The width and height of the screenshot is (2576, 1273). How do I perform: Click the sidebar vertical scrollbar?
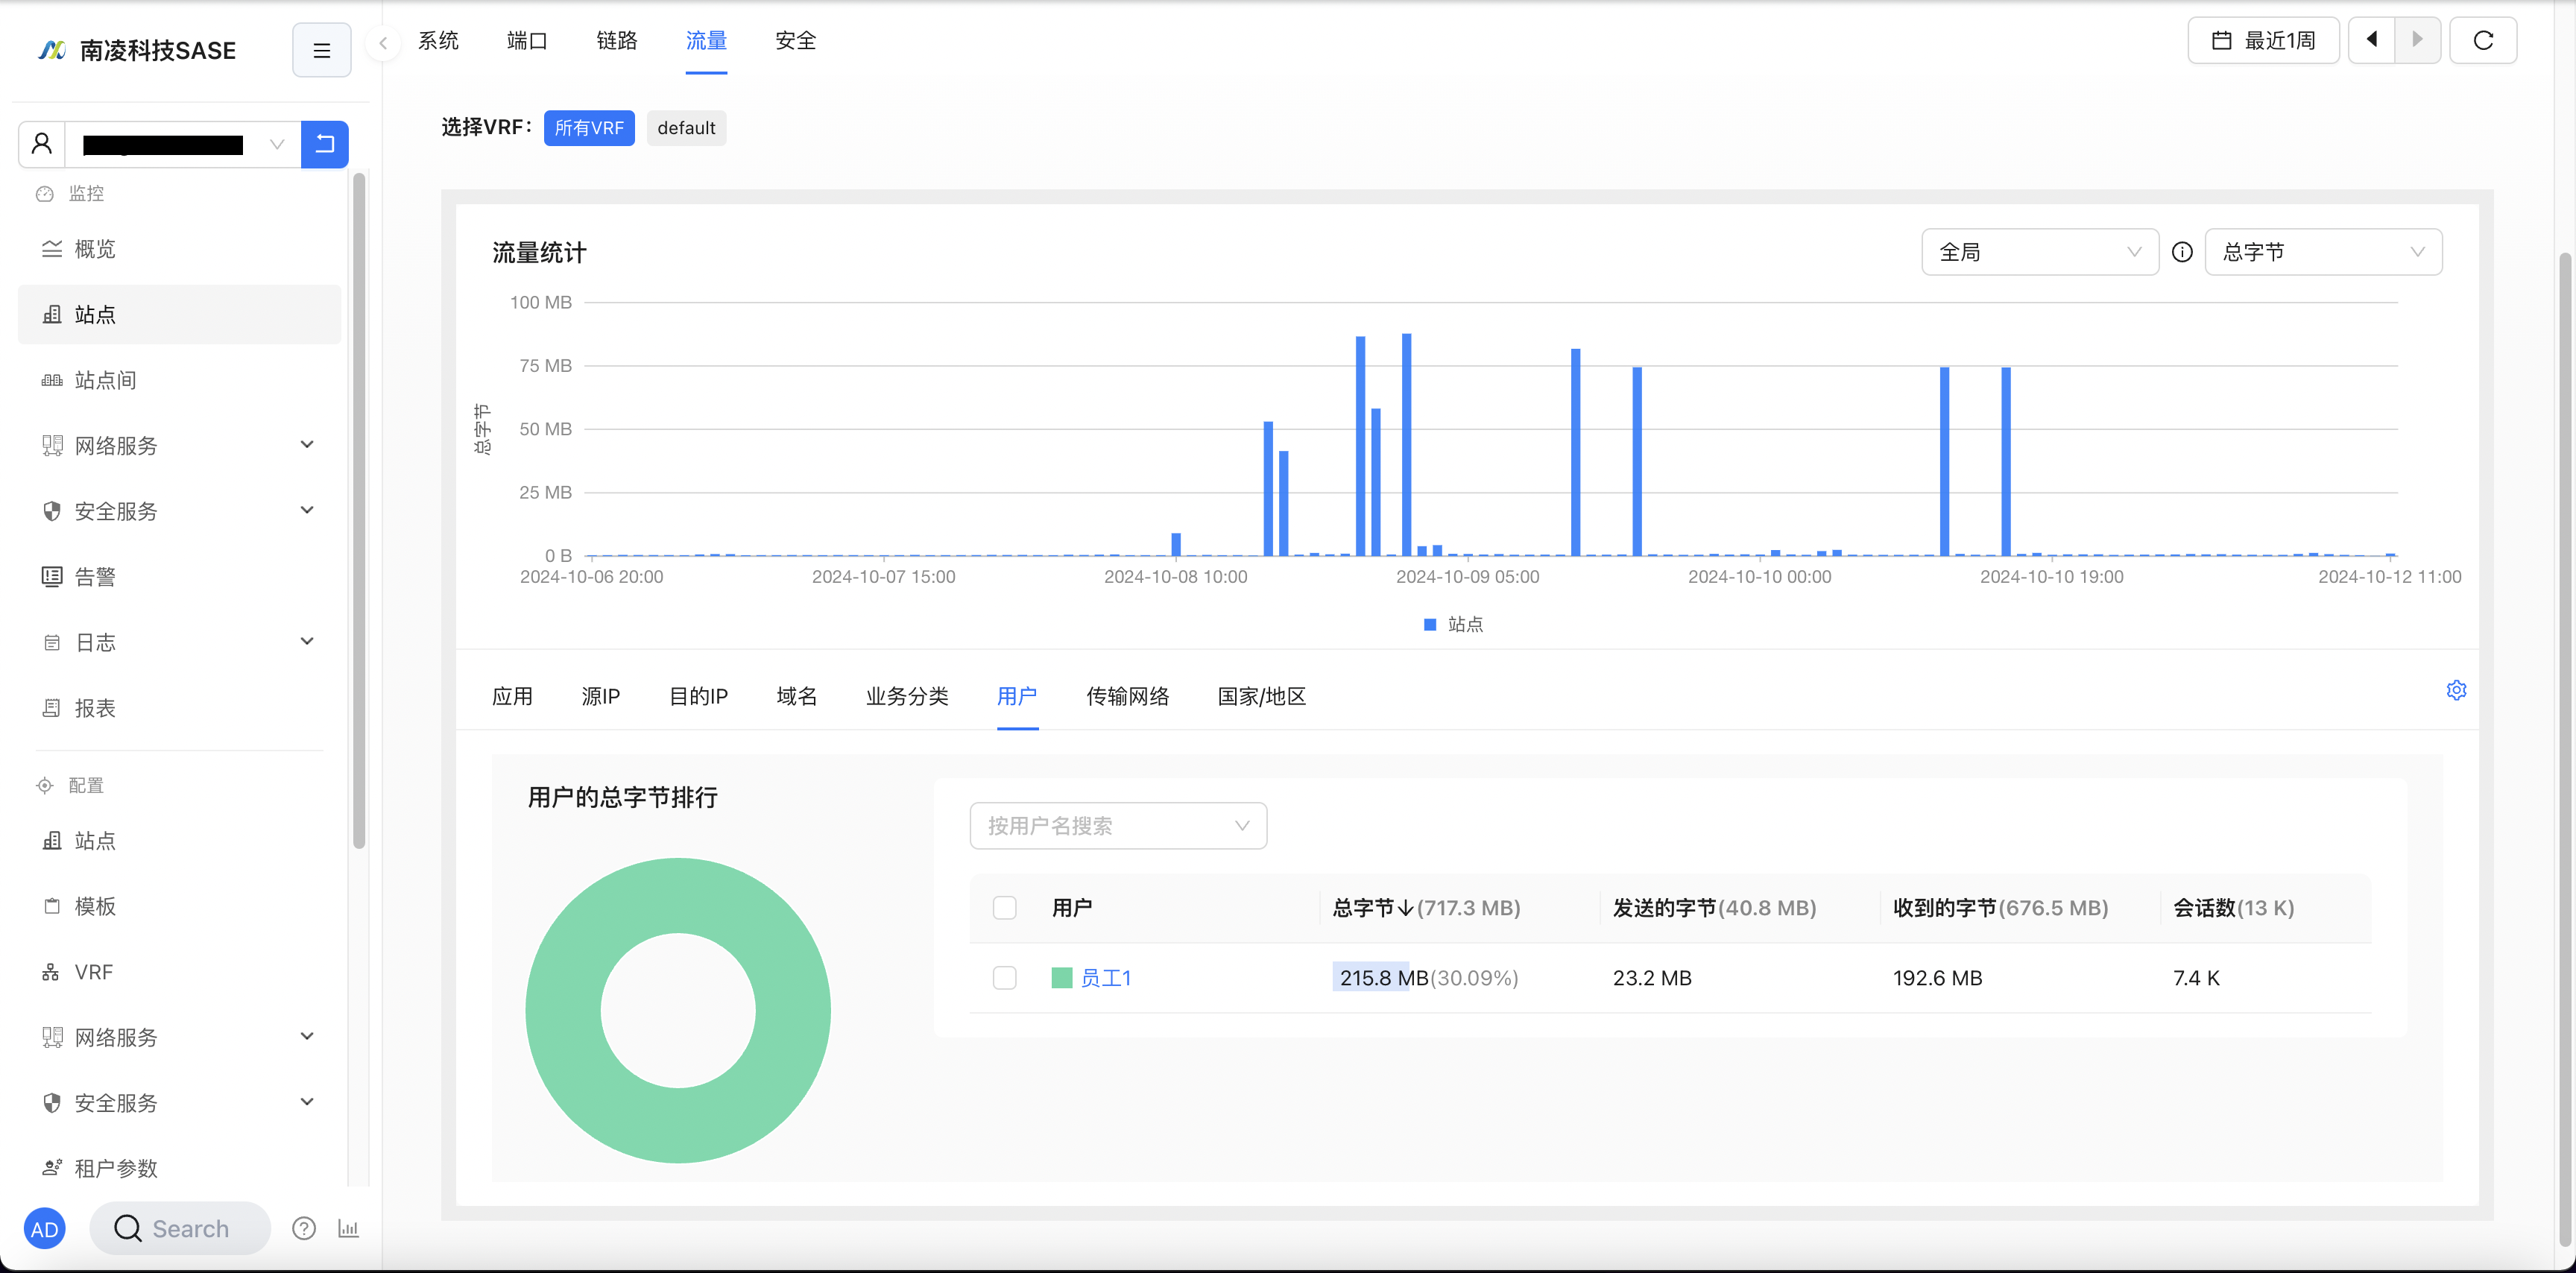(x=359, y=510)
